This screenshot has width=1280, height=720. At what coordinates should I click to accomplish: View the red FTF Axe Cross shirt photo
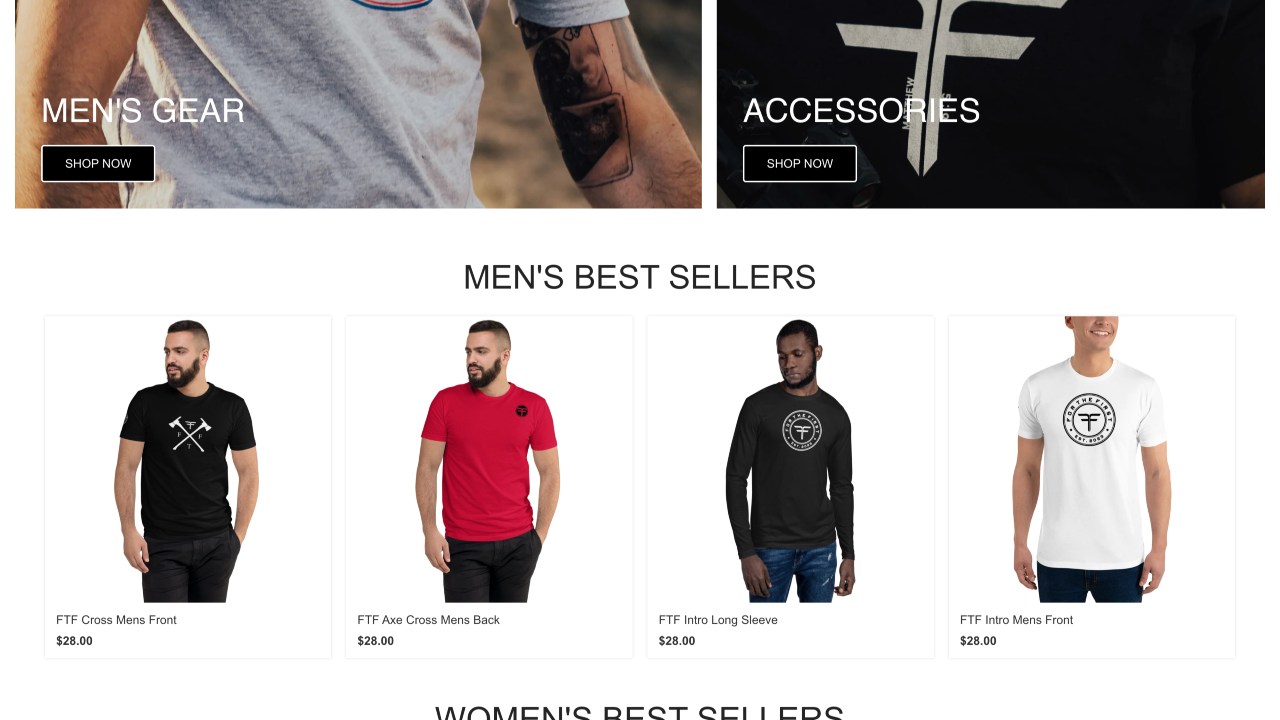tap(489, 460)
